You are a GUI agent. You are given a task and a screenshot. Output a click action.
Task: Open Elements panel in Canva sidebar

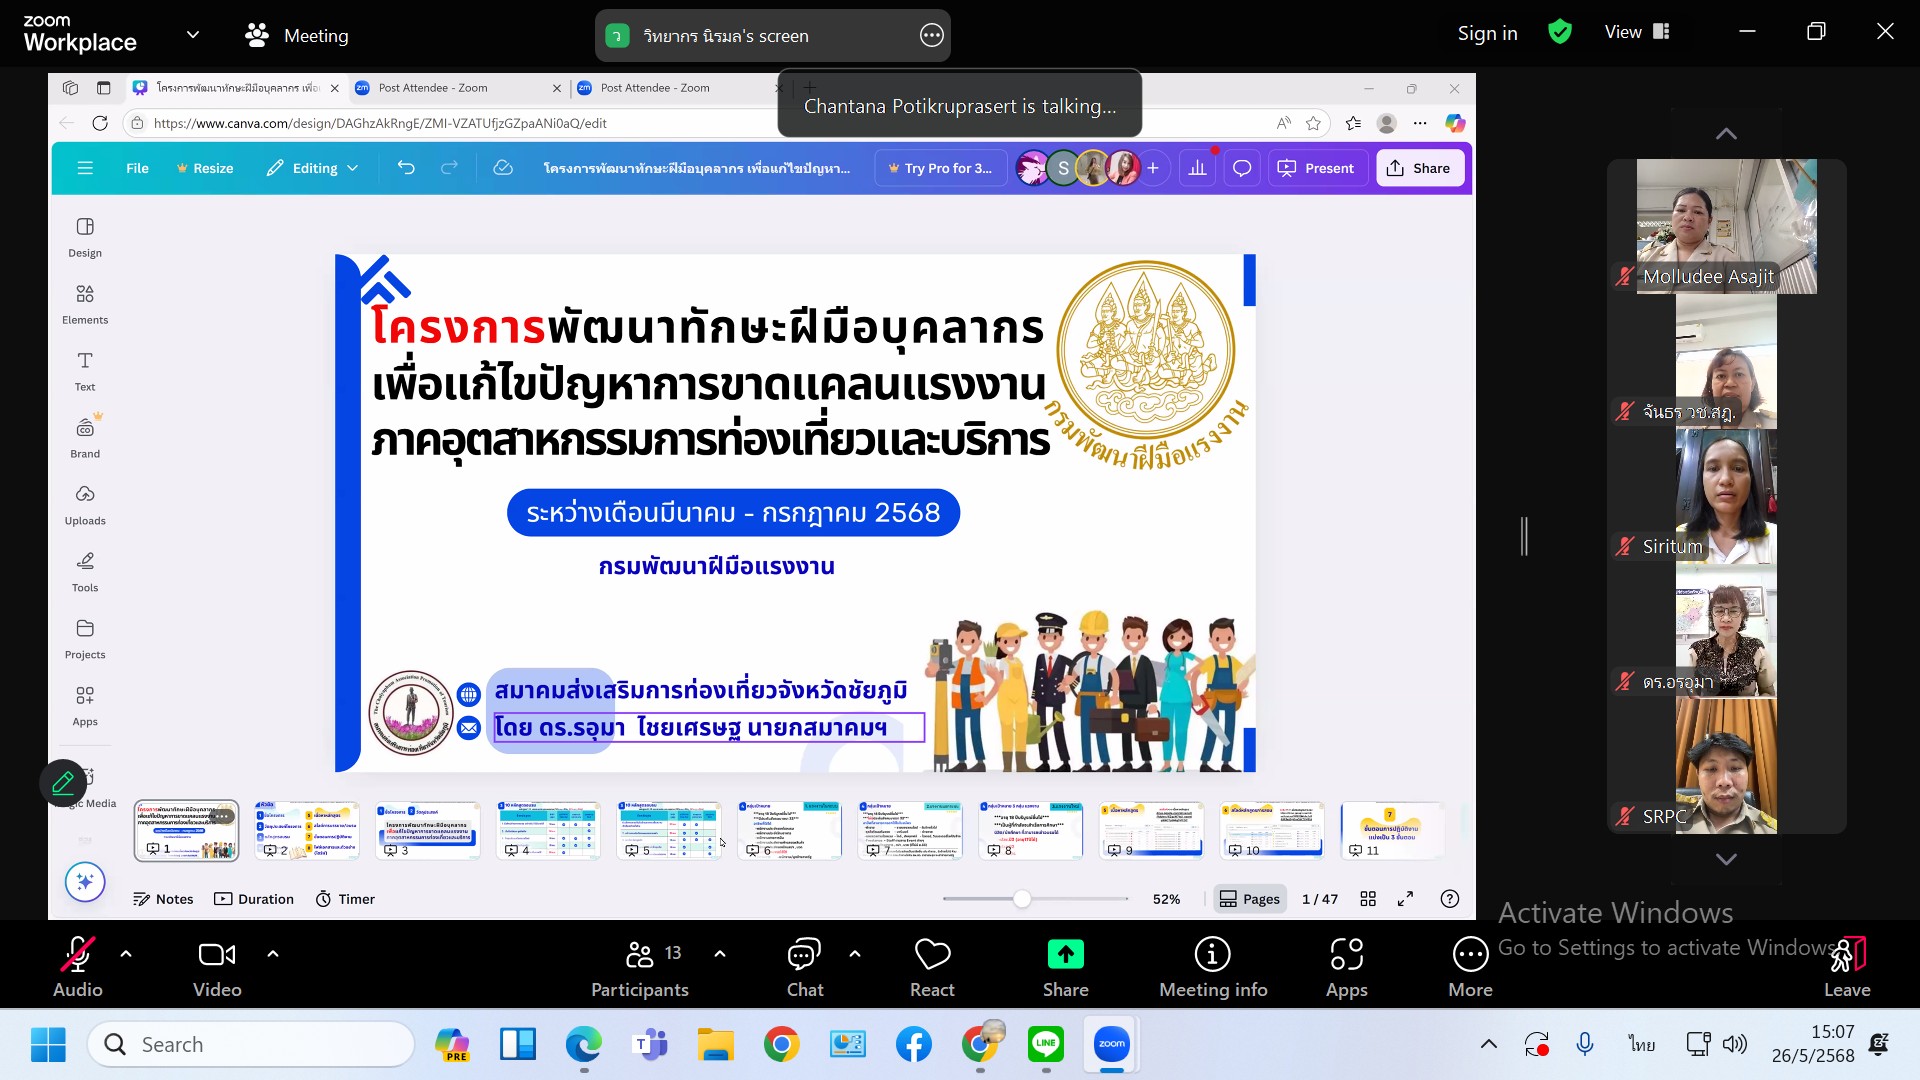tap(85, 304)
